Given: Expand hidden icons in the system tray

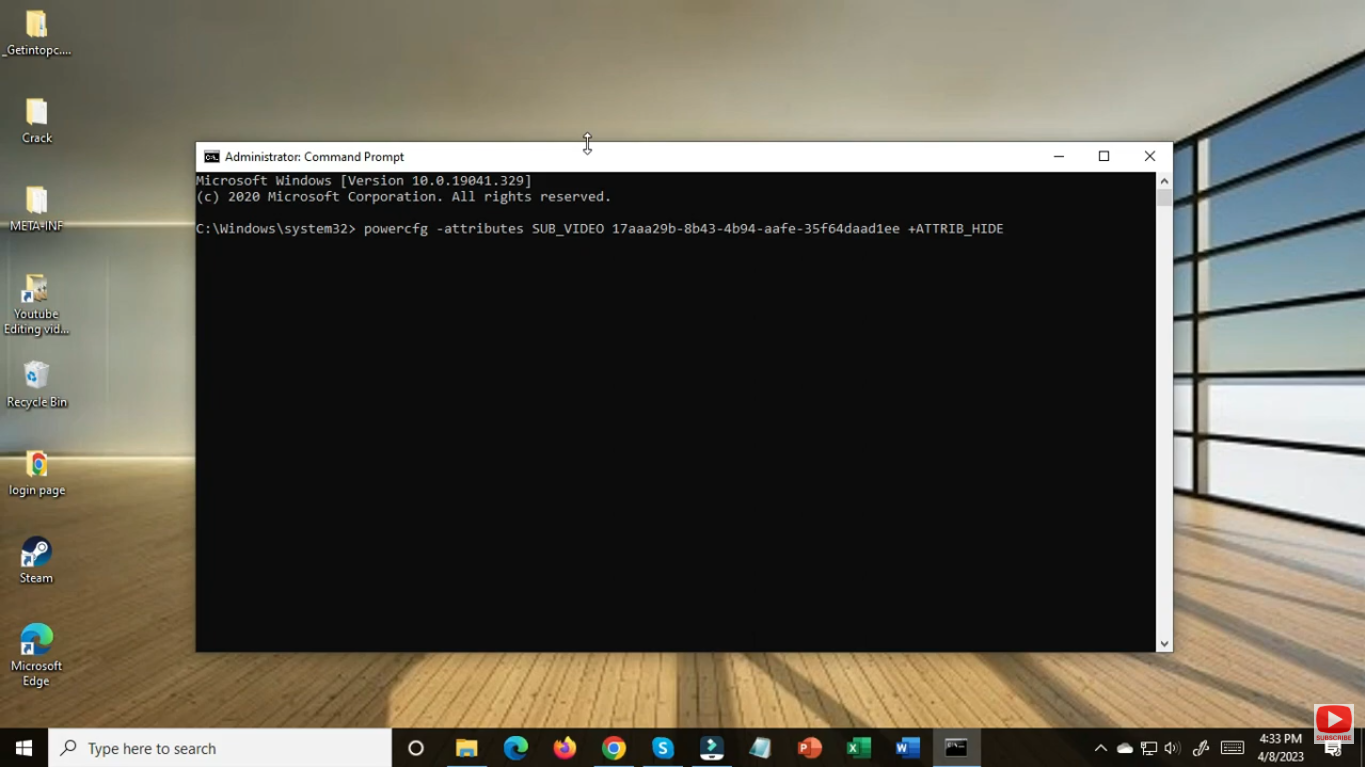Looking at the screenshot, I should pos(1100,748).
